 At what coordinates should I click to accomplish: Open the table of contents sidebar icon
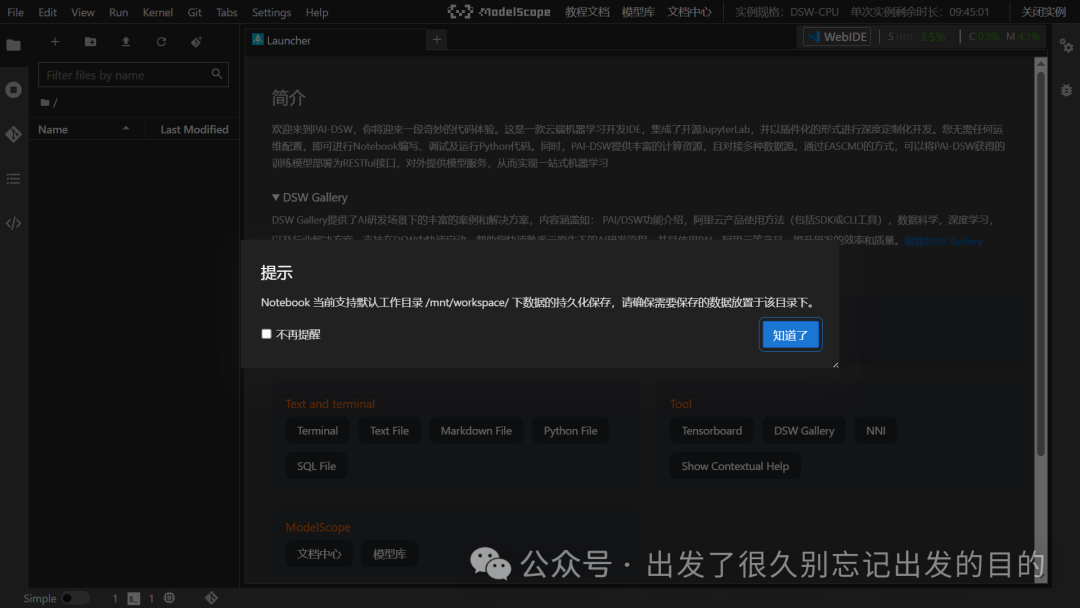point(13,178)
